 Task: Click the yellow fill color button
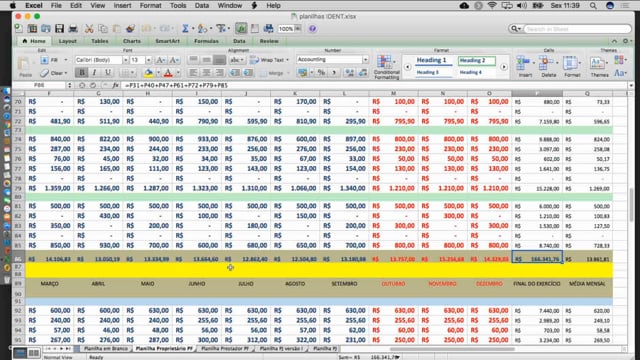[x=149, y=73]
